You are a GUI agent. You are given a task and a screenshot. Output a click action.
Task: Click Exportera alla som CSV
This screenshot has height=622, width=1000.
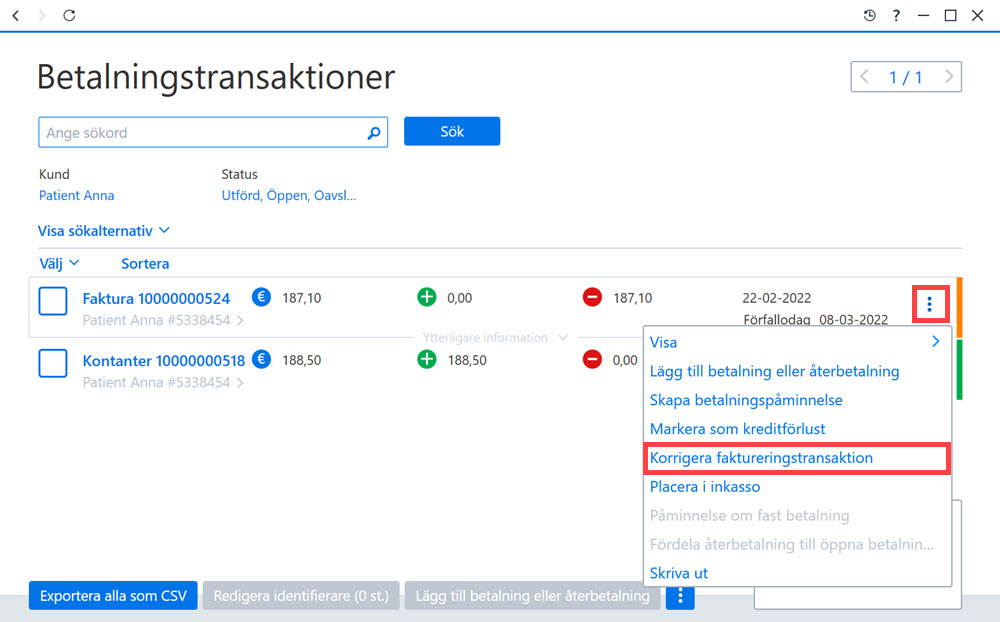coord(113,596)
